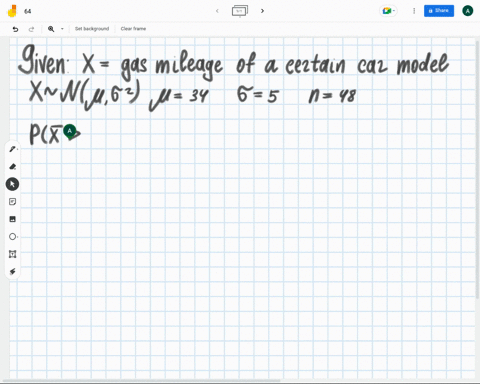Select the Circle shape tool
The width and height of the screenshot is (480, 384).
click(13, 237)
